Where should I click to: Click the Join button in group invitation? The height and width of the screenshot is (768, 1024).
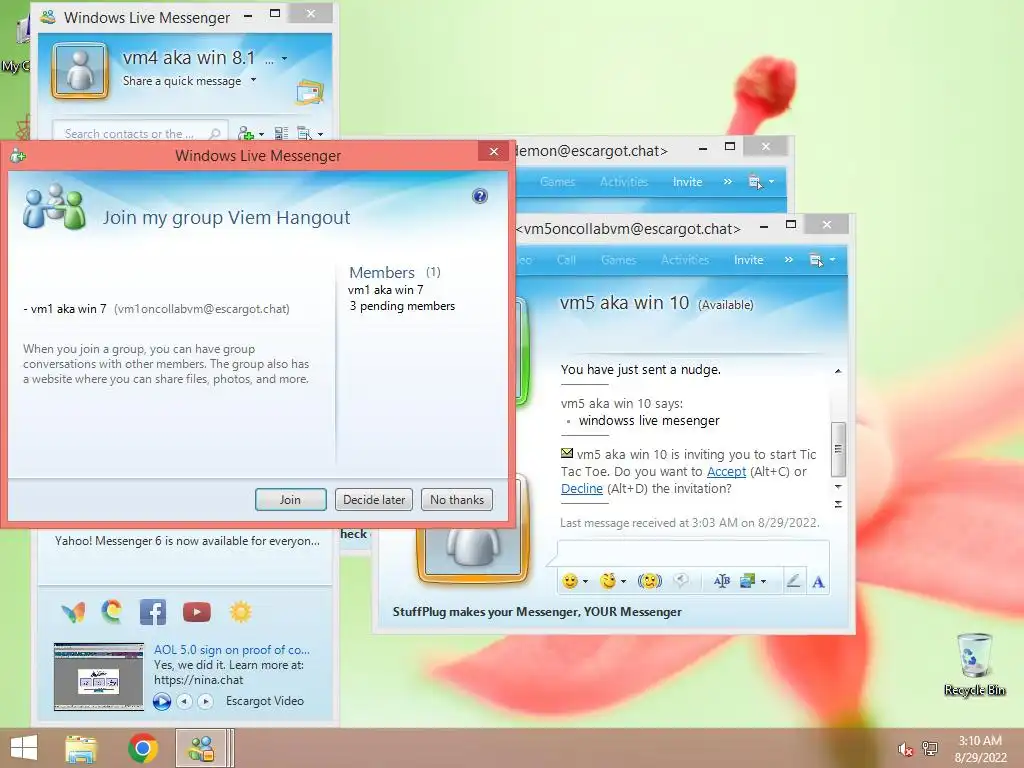click(x=291, y=500)
